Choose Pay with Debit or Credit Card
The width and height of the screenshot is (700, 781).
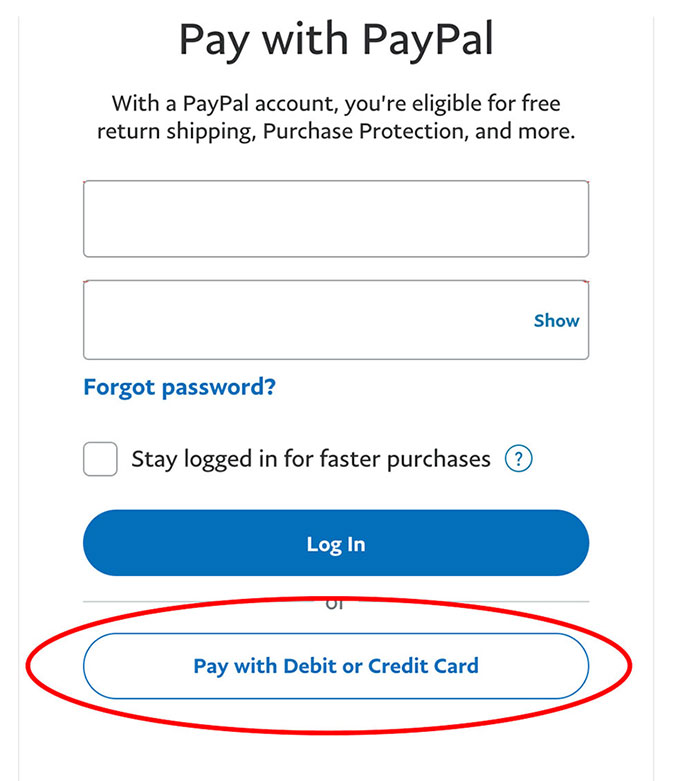point(336,666)
